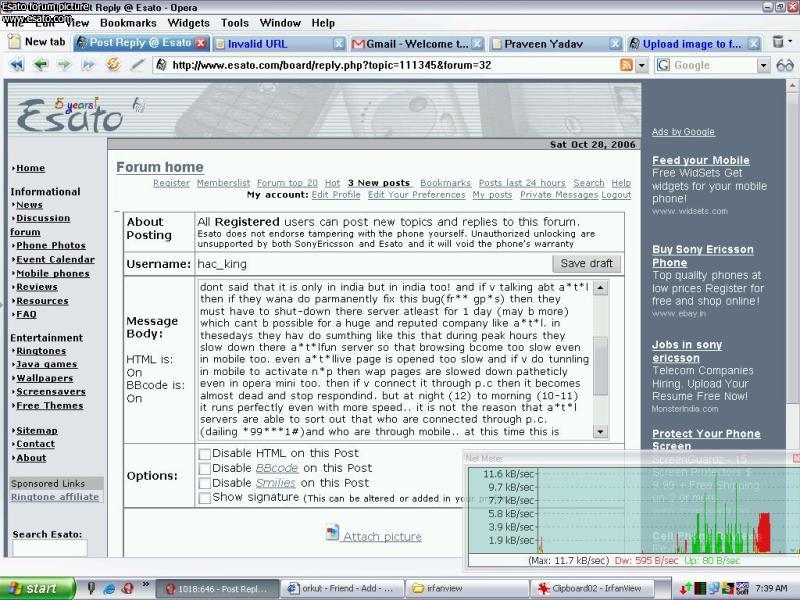Click the Logout link
This screenshot has height=600, width=800.
616,195
